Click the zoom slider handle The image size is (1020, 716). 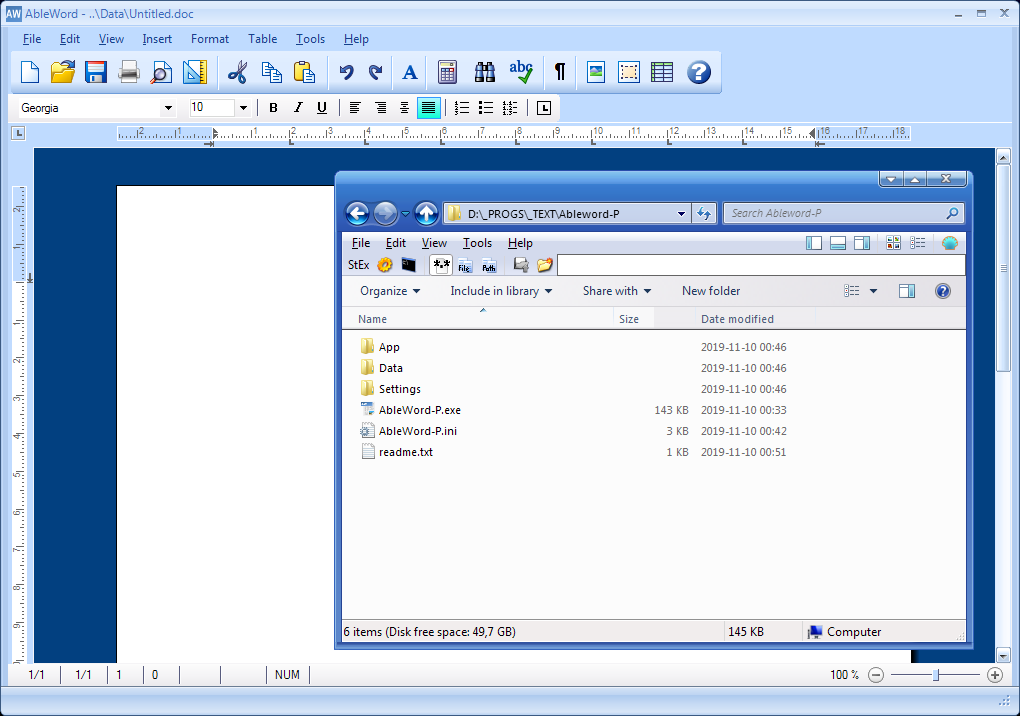pyautogui.click(x=936, y=675)
